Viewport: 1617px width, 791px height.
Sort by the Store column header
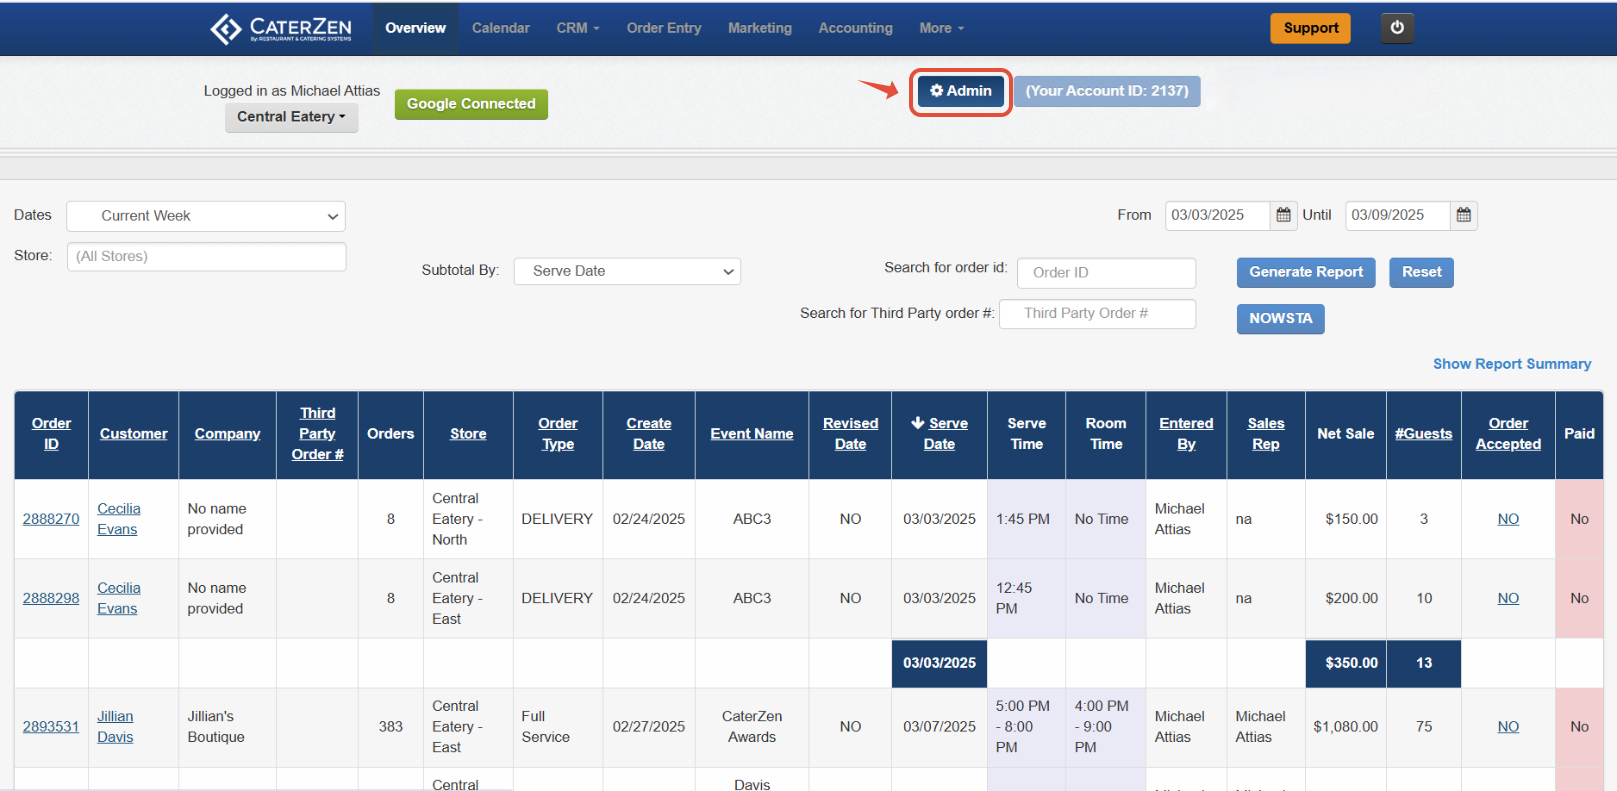468,434
